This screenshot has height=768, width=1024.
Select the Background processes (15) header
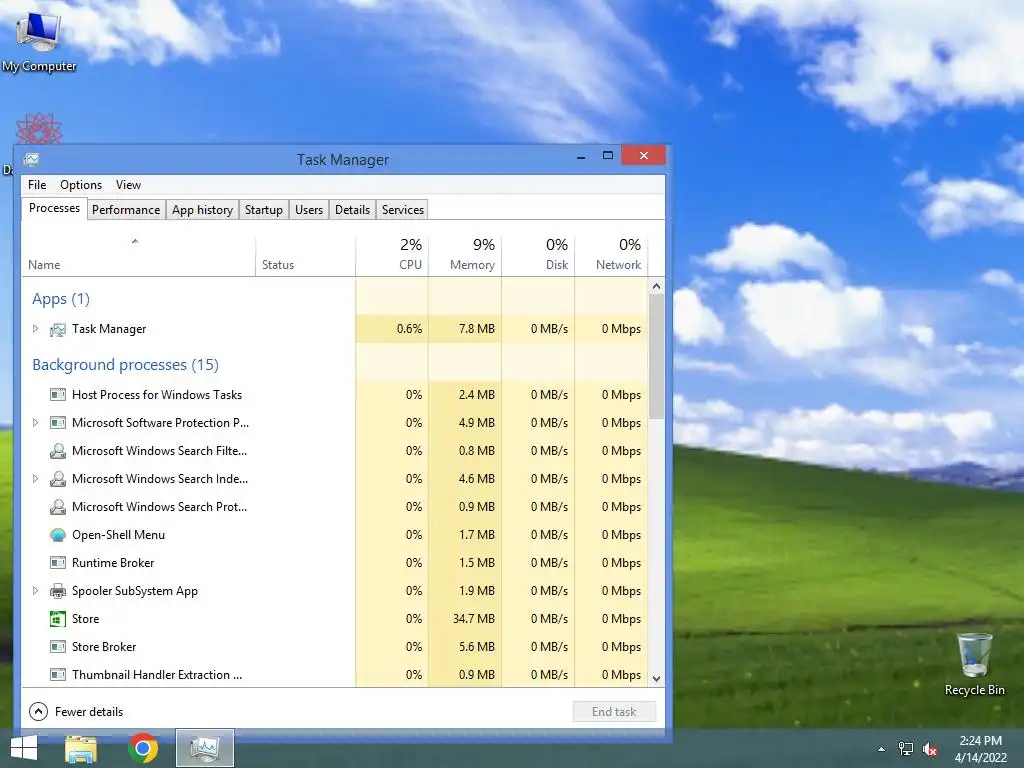(125, 364)
